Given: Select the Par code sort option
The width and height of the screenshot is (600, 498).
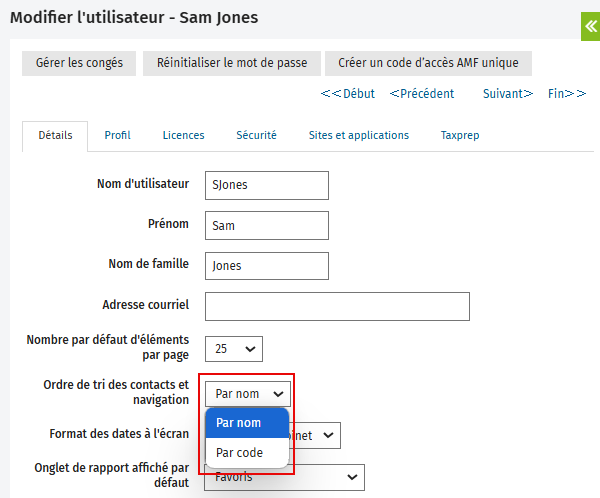Looking at the screenshot, I should 240,453.
